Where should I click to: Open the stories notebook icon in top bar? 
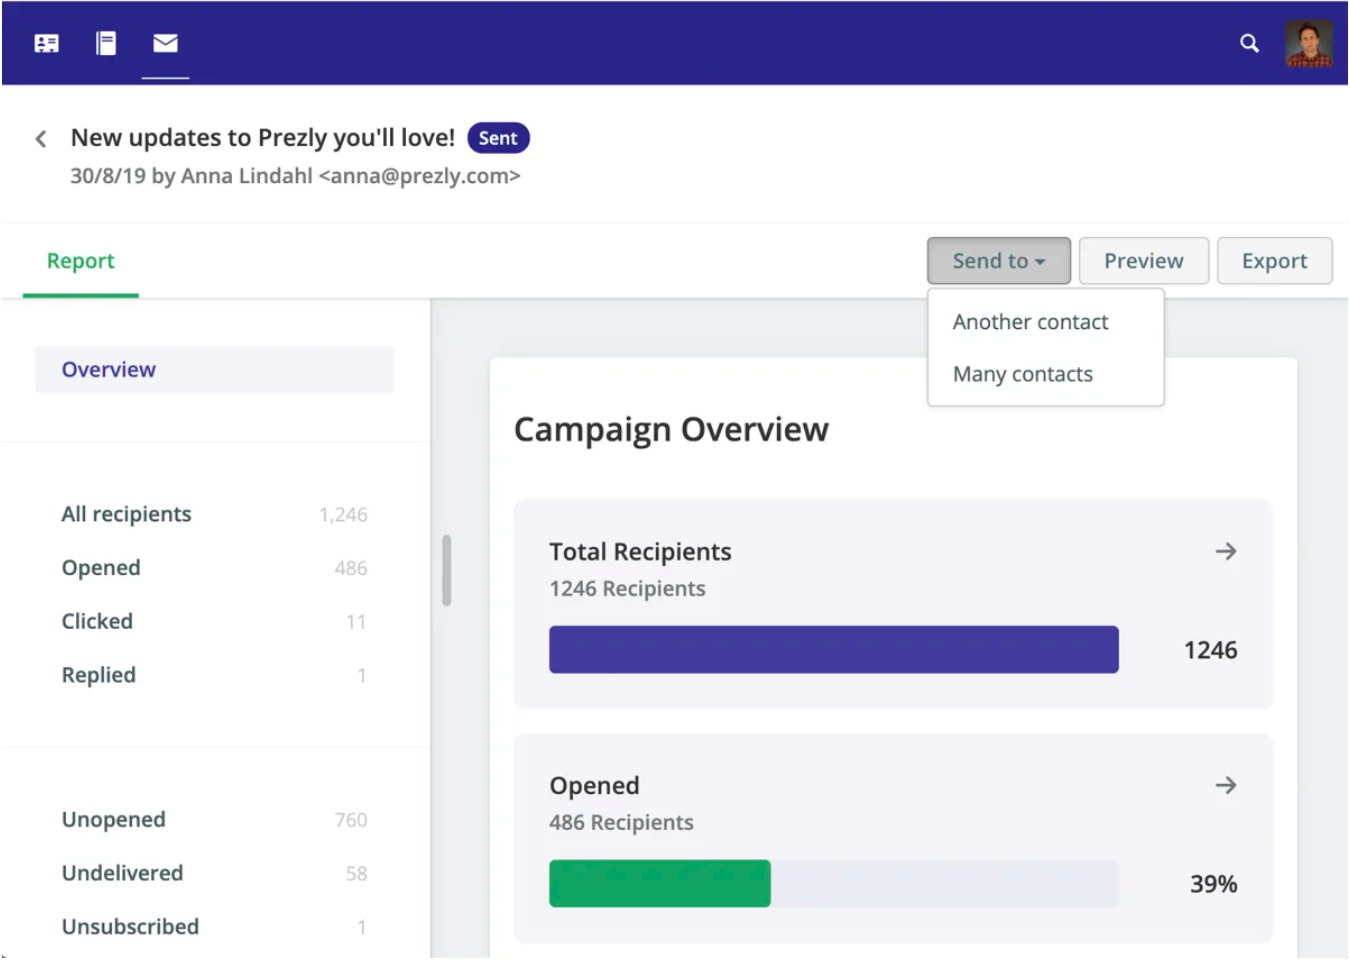tap(106, 43)
